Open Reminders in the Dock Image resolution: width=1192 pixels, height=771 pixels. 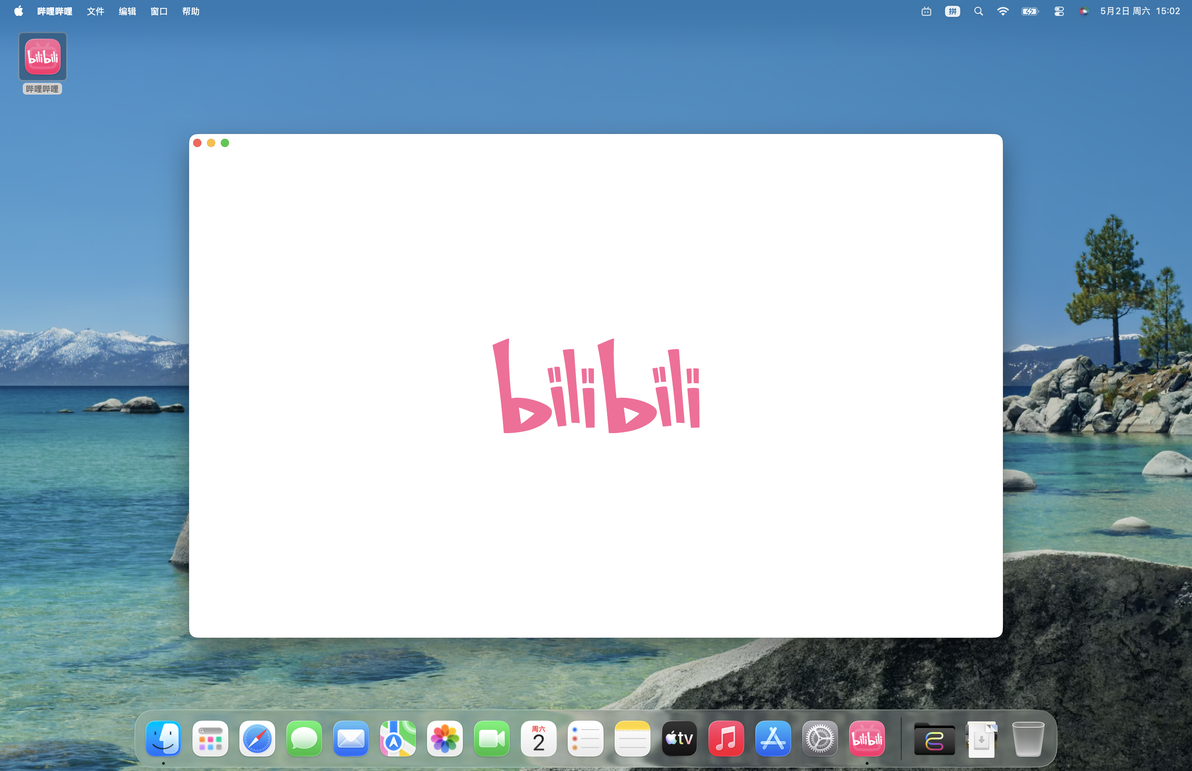coord(585,738)
